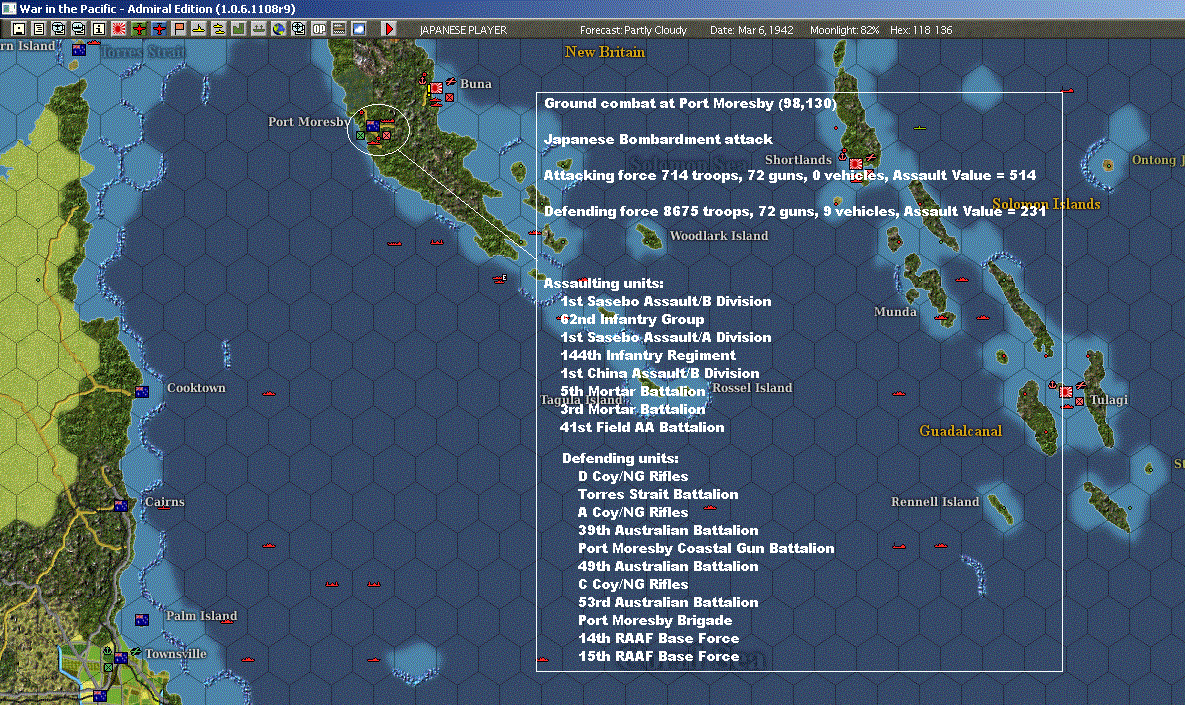
Task: Select the Shortlands Japanese base flag
Action: click(x=856, y=164)
